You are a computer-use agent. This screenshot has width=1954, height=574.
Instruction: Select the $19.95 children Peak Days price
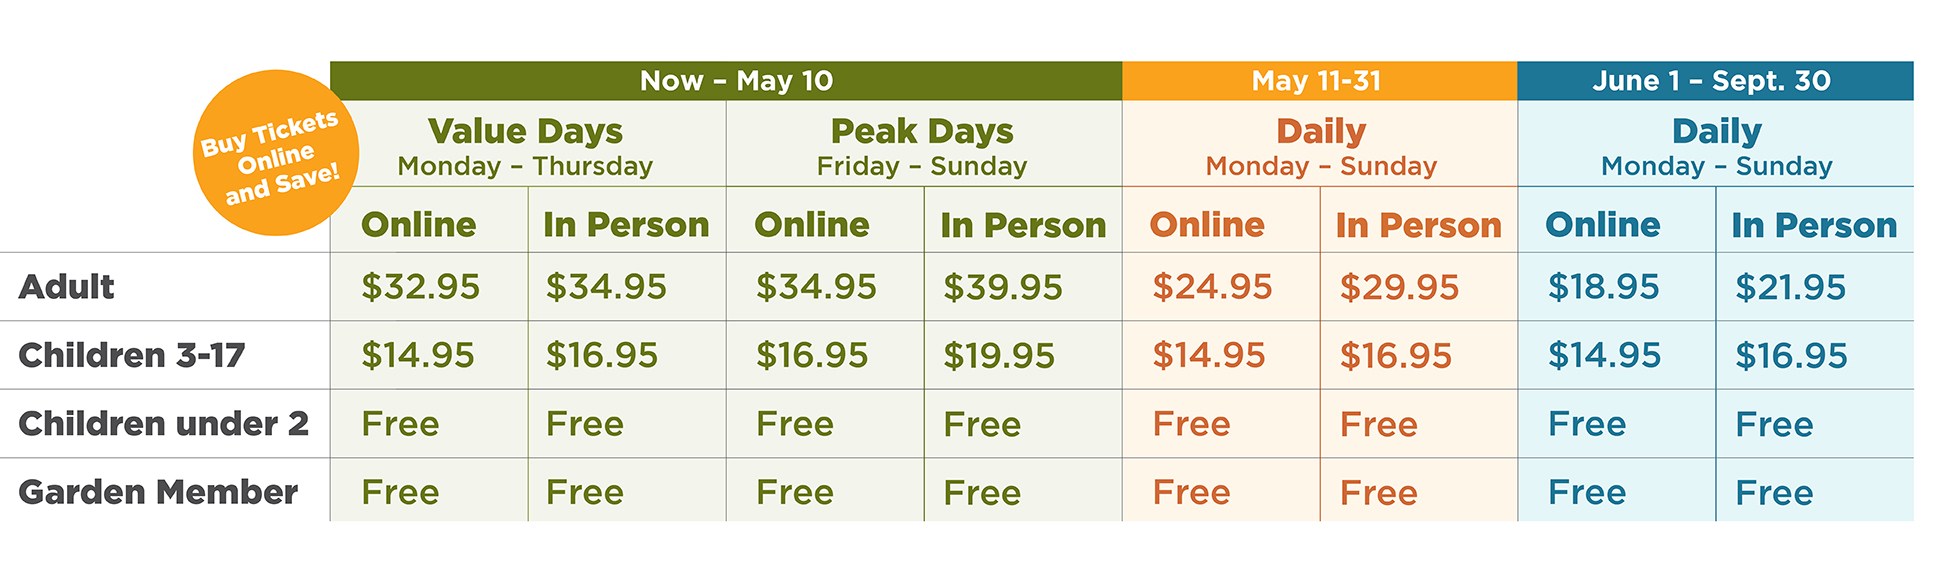coord(998,356)
